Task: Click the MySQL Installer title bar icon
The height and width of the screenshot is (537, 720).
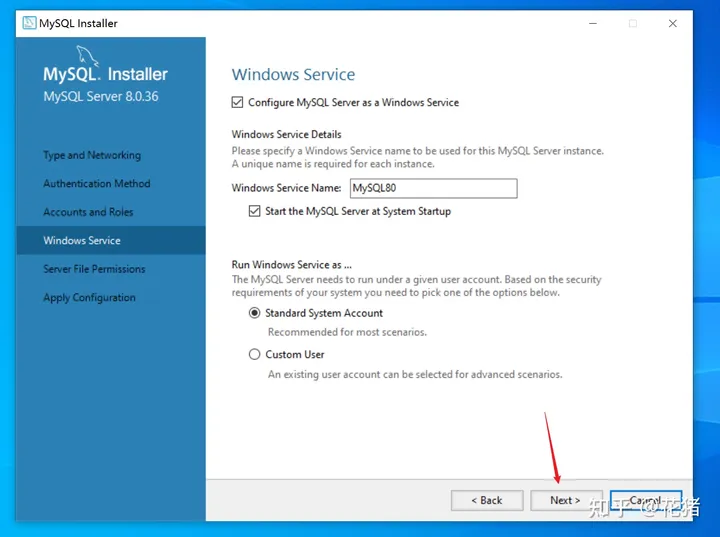Action: coord(29,23)
